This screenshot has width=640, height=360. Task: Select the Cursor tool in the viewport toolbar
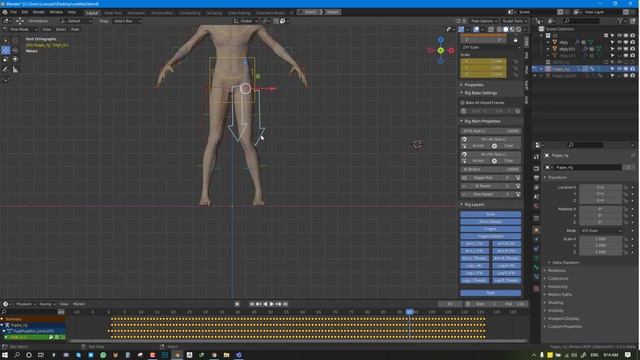click(15, 40)
